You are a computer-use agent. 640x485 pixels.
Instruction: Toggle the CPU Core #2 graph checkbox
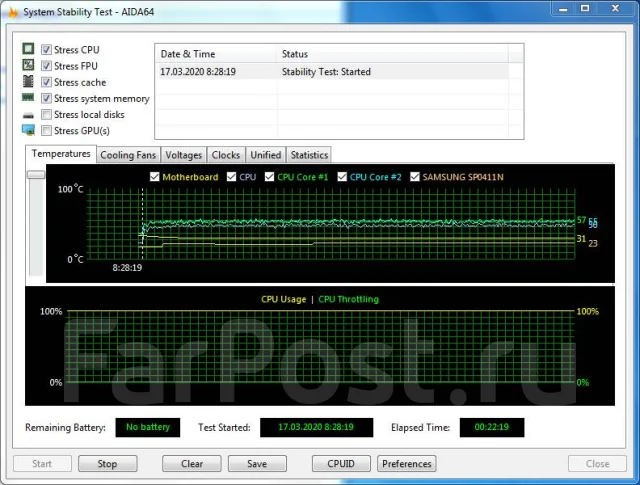[x=342, y=177]
